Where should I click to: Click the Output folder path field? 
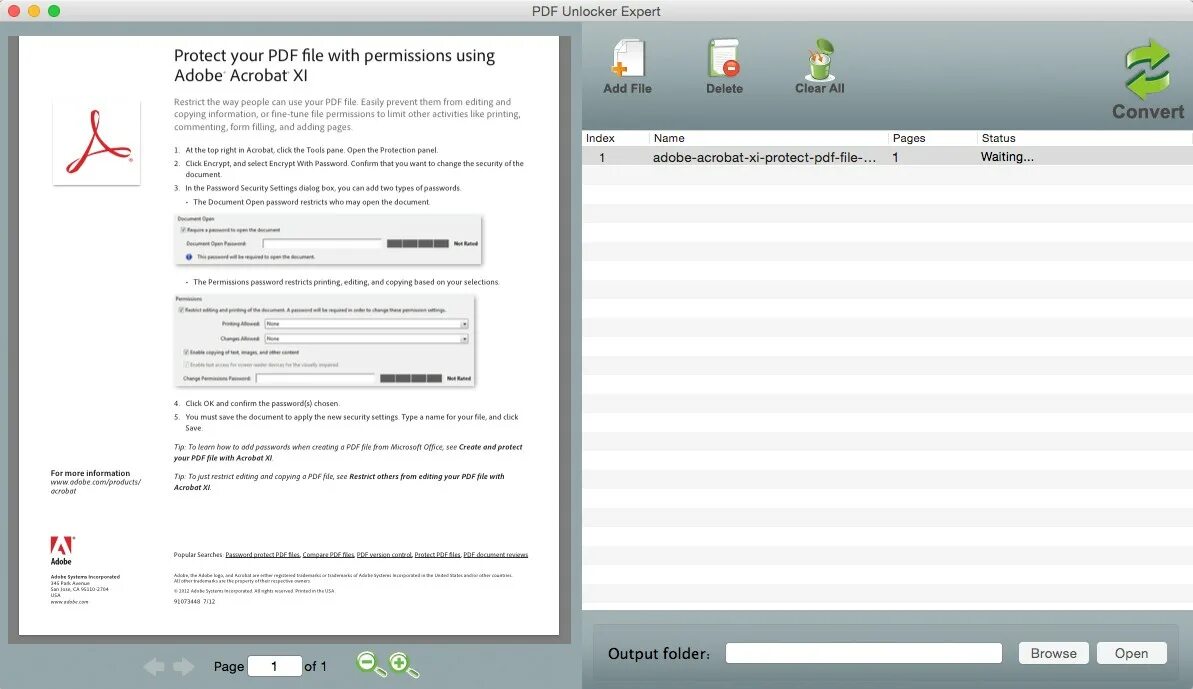[864, 653]
